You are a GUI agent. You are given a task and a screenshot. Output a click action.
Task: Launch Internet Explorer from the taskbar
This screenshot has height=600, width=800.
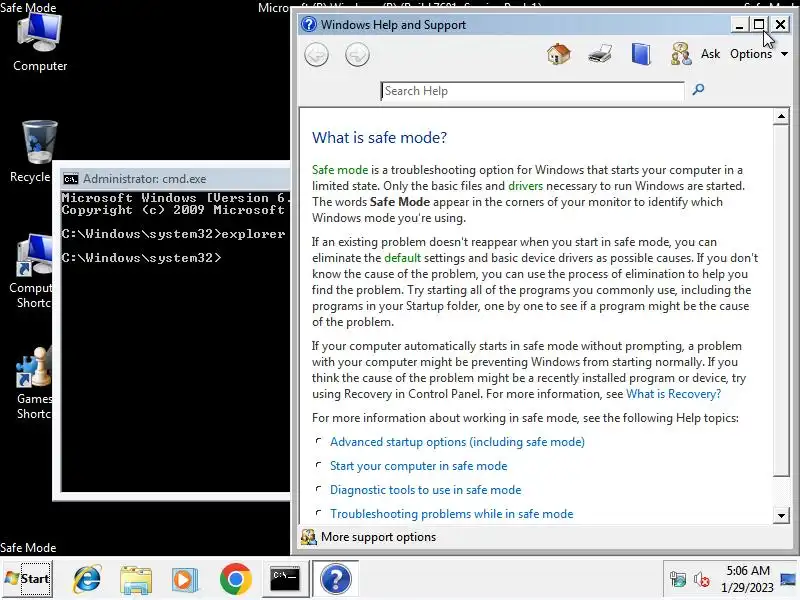pos(87,580)
